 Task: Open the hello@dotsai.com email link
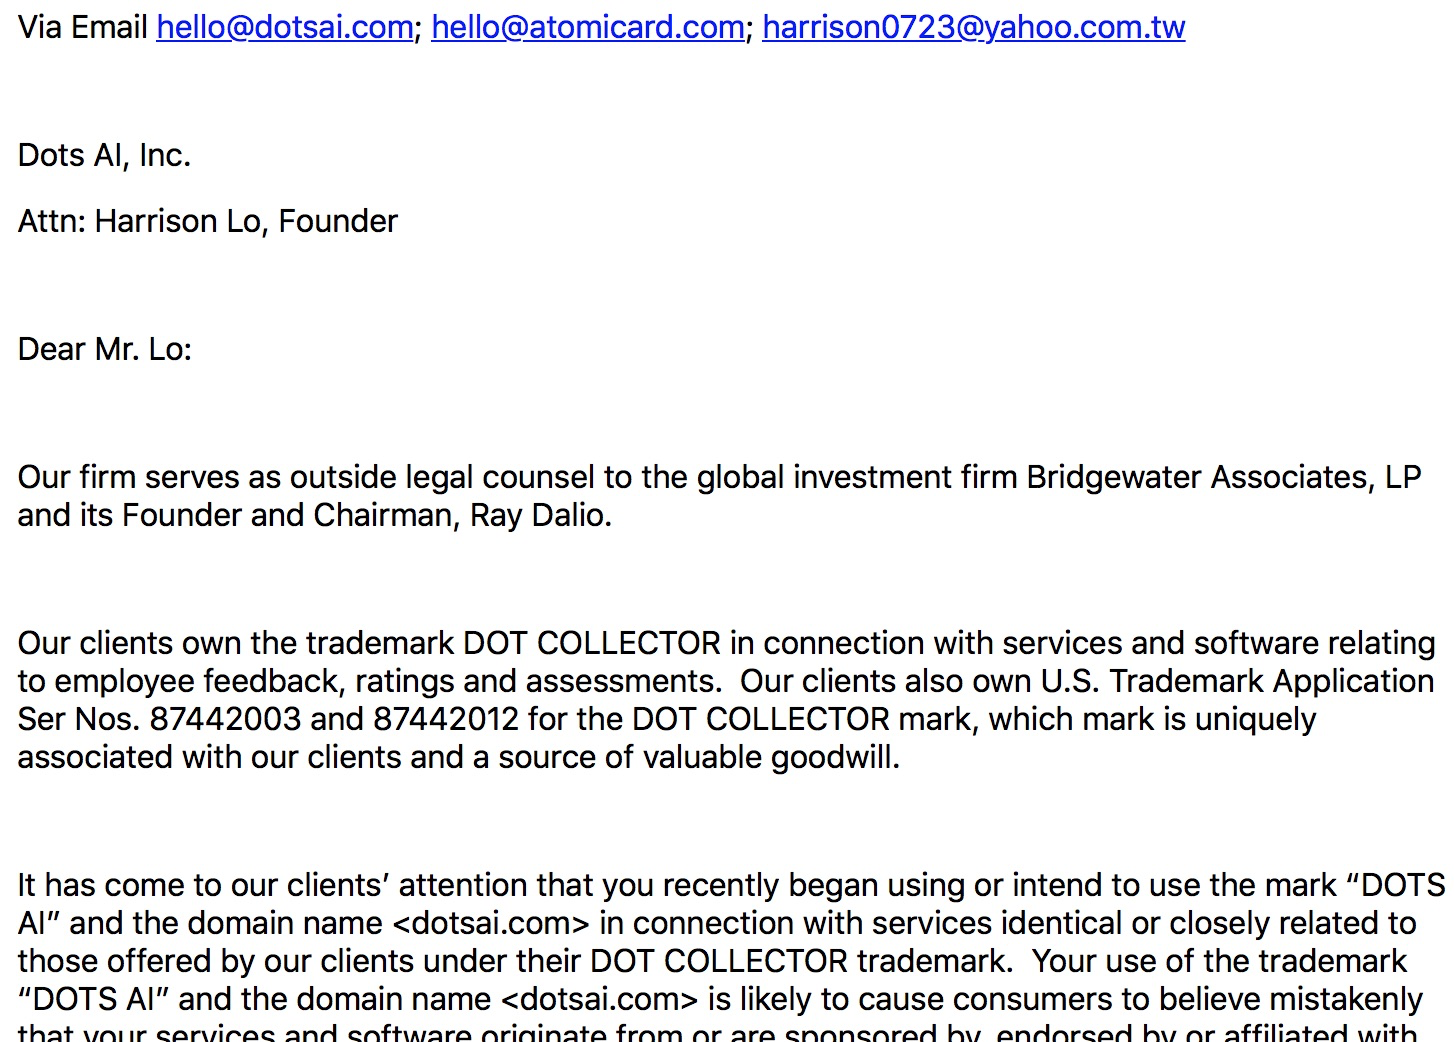[x=284, y=27]
